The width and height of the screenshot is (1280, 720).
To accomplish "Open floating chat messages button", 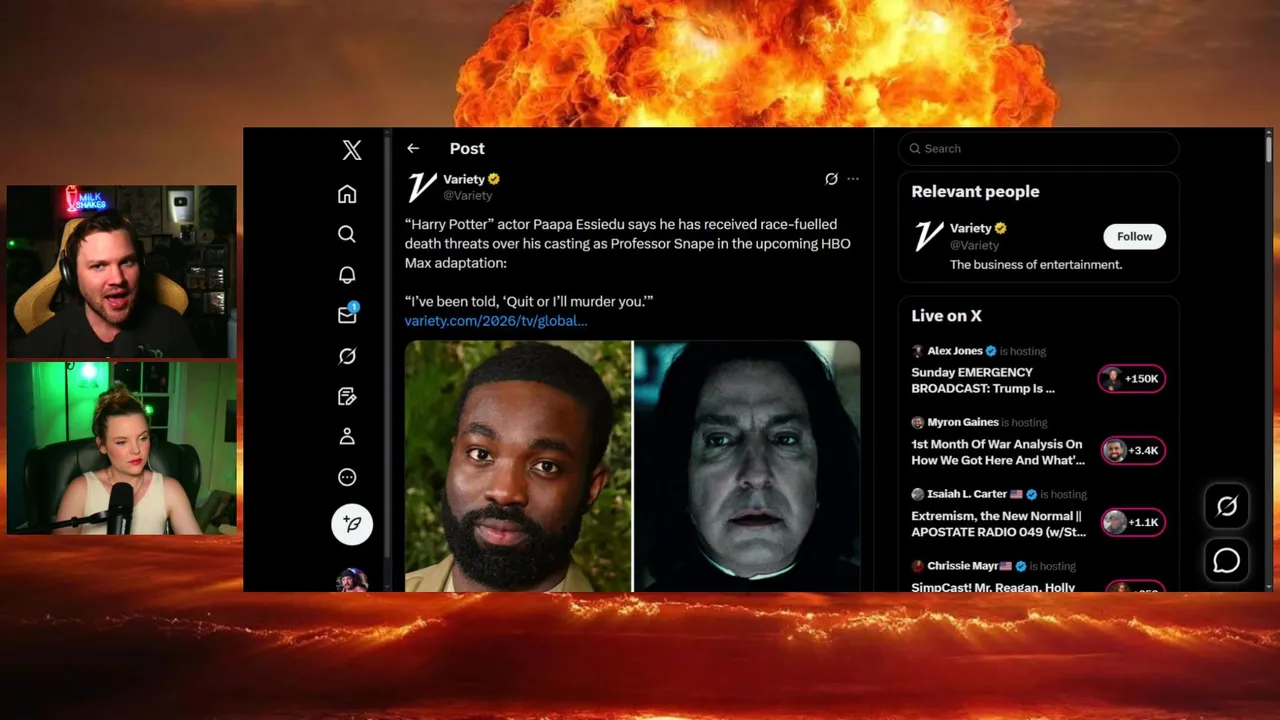I will 1227,561.
